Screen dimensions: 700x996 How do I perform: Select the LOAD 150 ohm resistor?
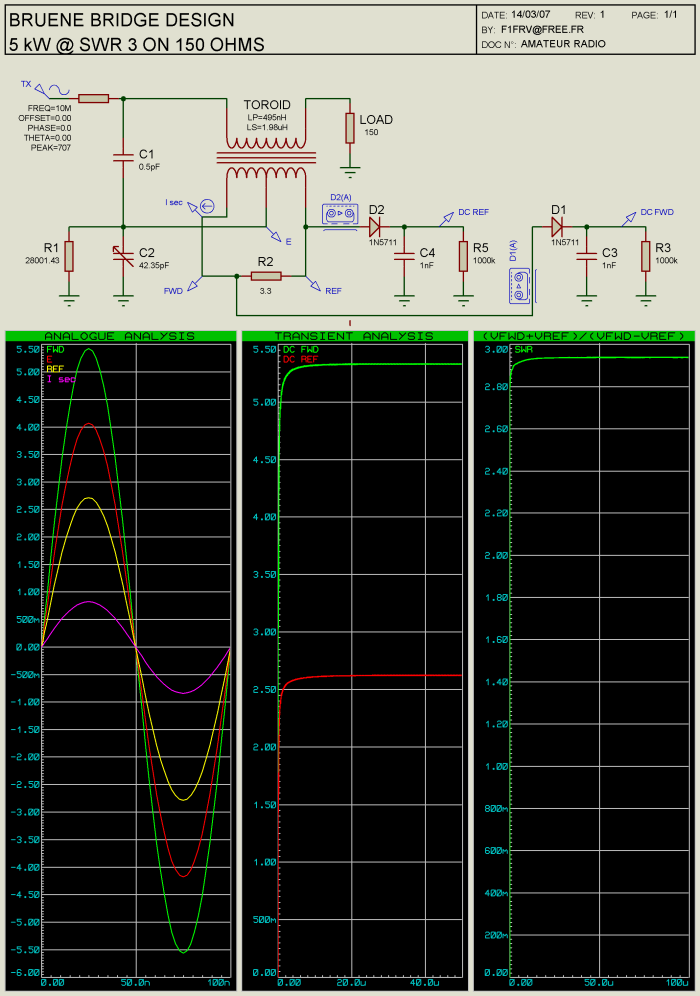click(x=349, y=127)
